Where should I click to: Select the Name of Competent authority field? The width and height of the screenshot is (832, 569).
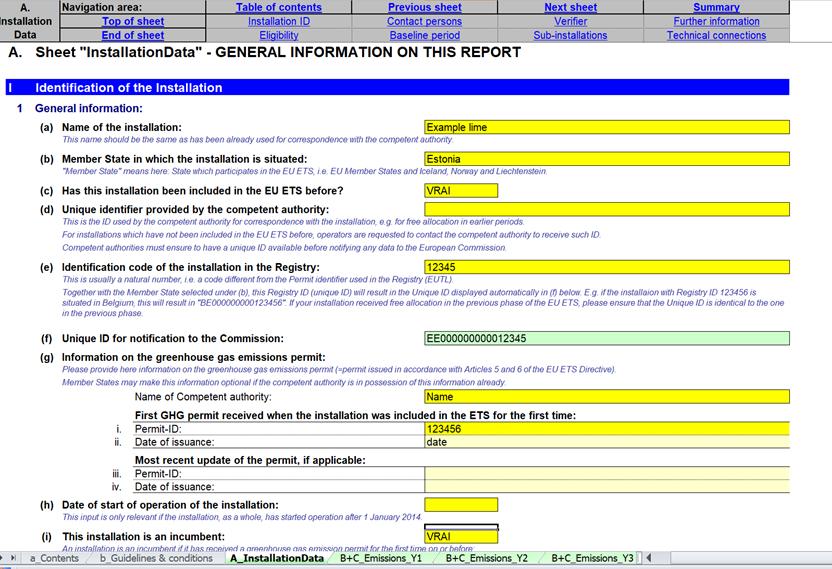tap(606, 396)
